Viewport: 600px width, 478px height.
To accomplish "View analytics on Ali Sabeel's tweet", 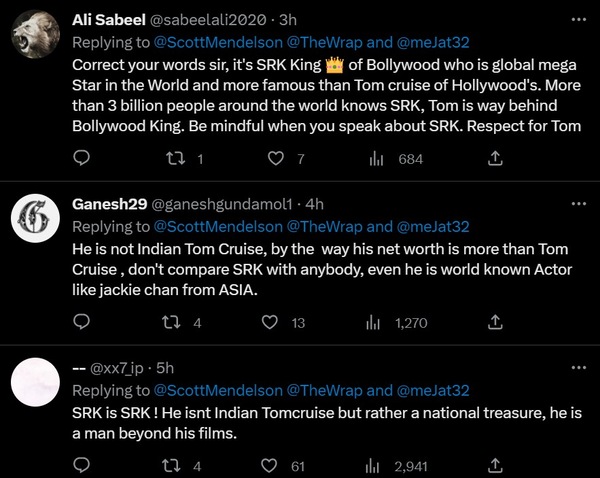I will coord(377,159).
